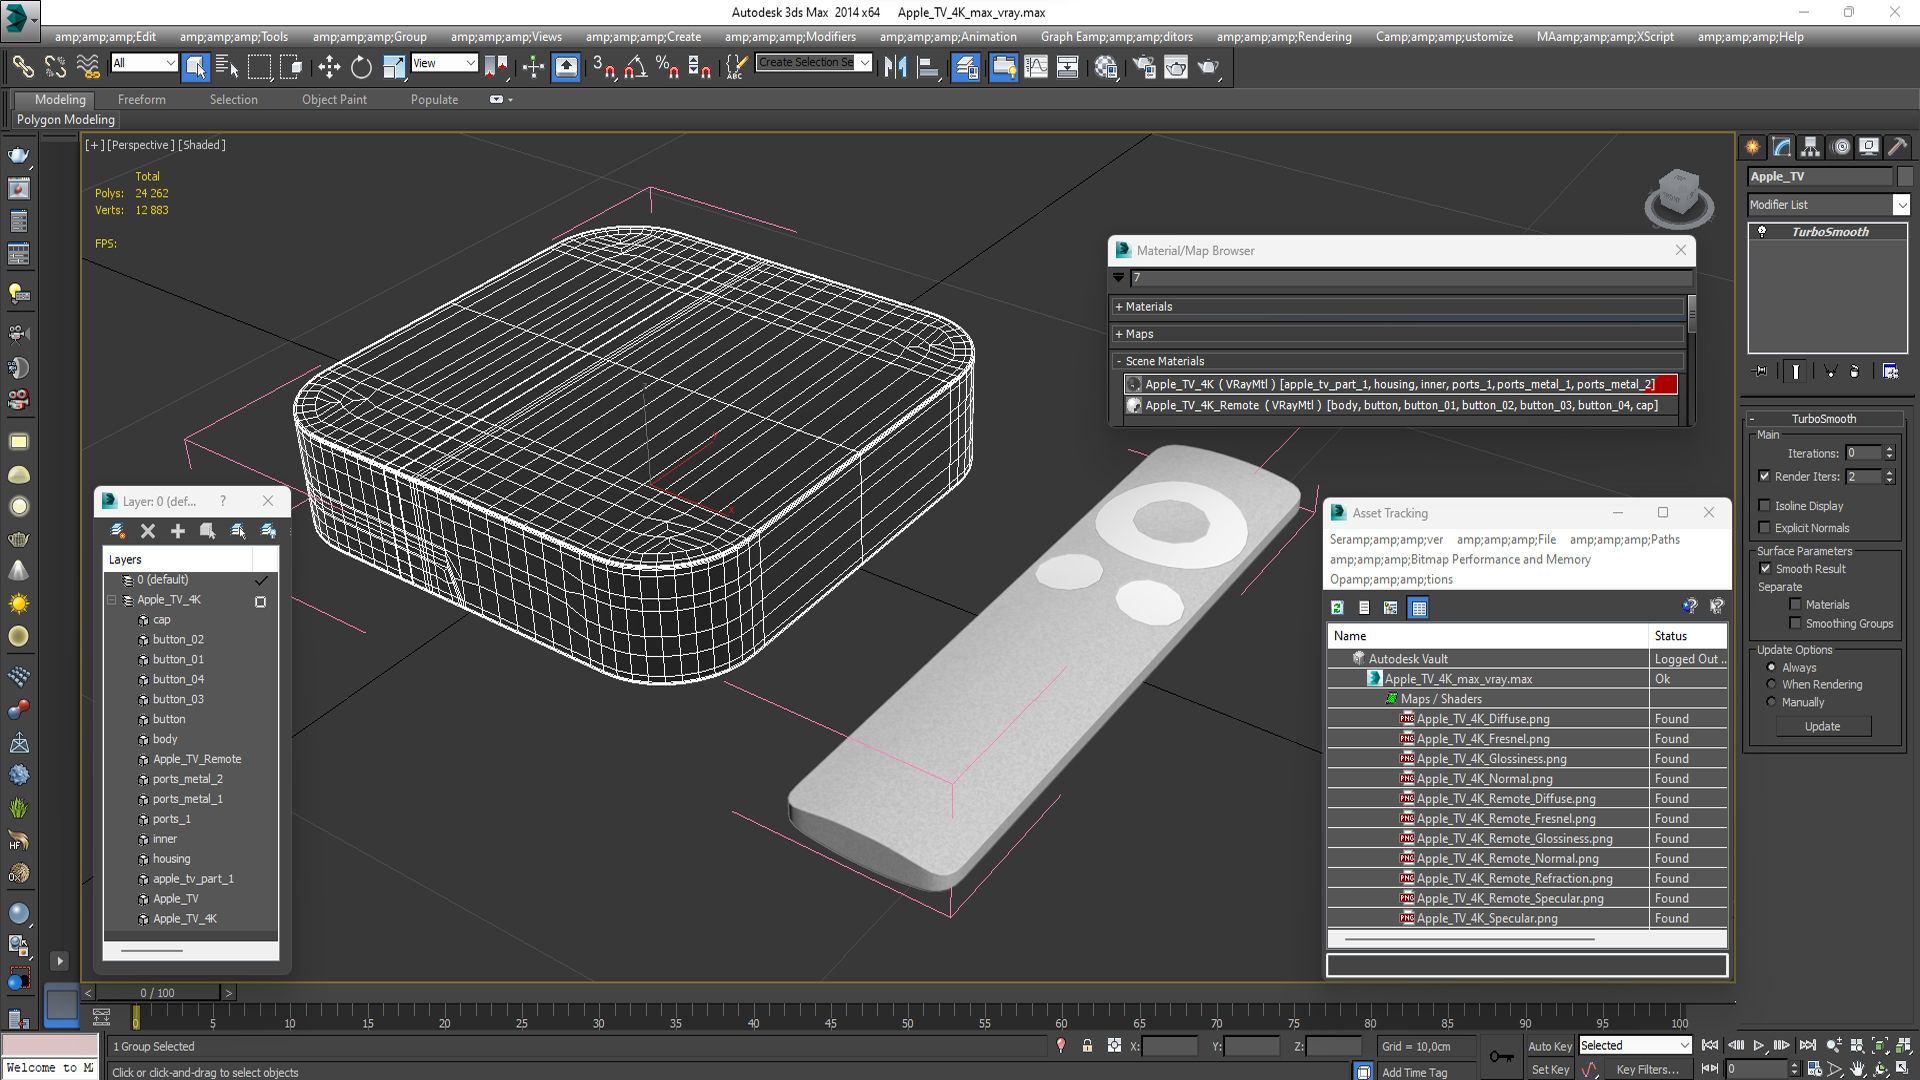Viewport: 1920px width, 1080px height.
Task: Click Refresh icon in Asset Tracking
Action: point(1337,607)
